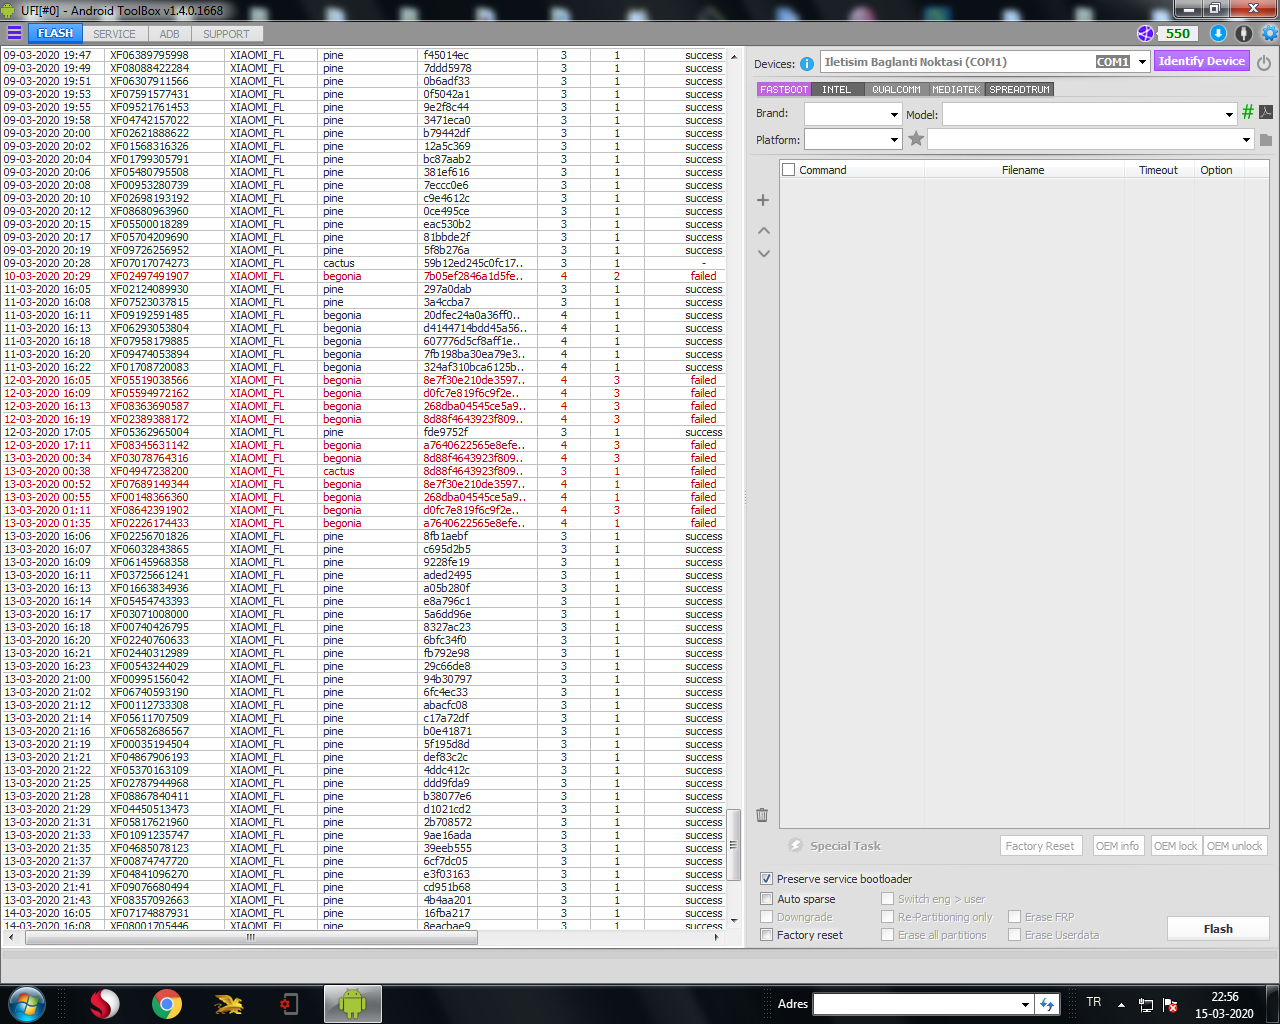The width and height of the screenshot is (1280, 1024).
Task: Toggle the Command column header checkbox
Action: (789, 170)
